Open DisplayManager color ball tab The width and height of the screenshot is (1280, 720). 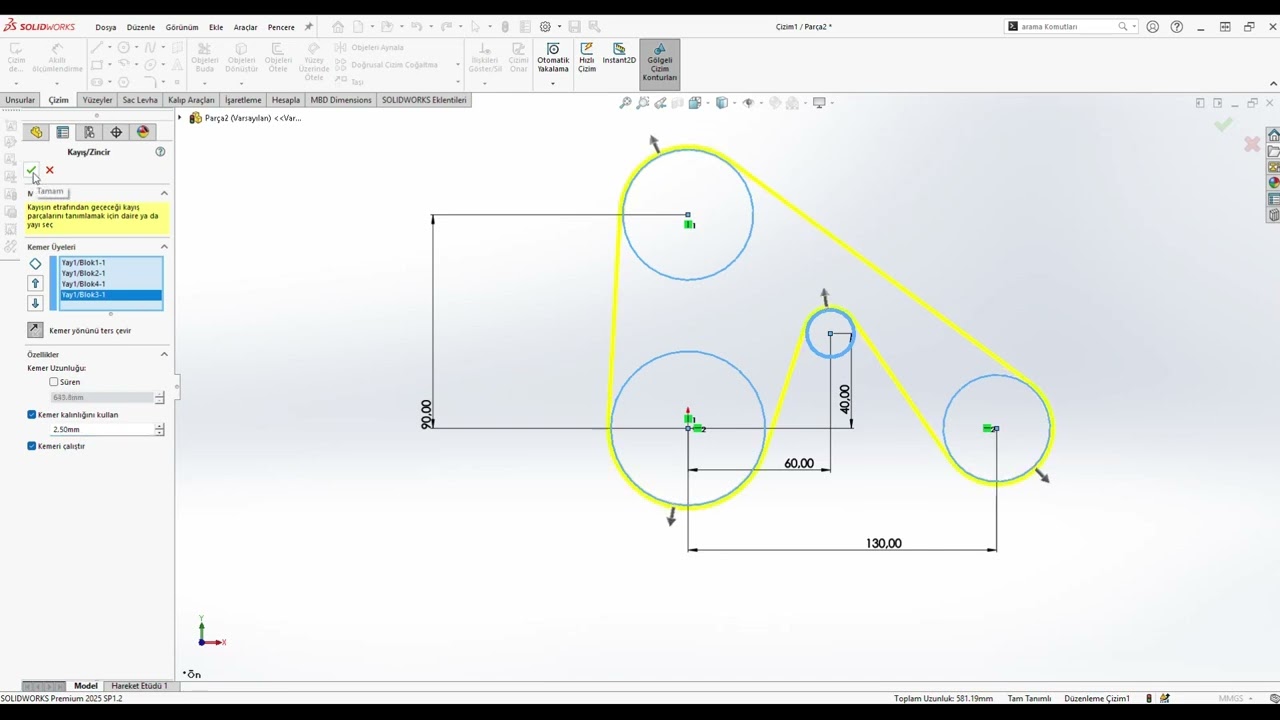pyautogui.click(x=143, y=132)
